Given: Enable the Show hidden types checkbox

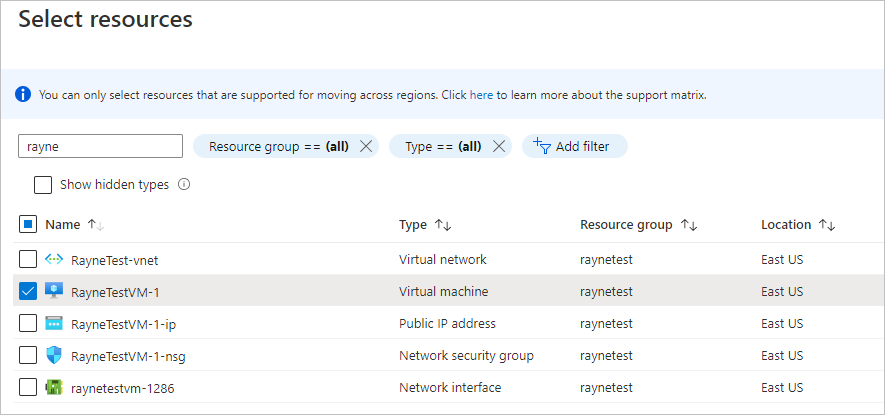Looking at the screenshot, I should tap(43, 185).
